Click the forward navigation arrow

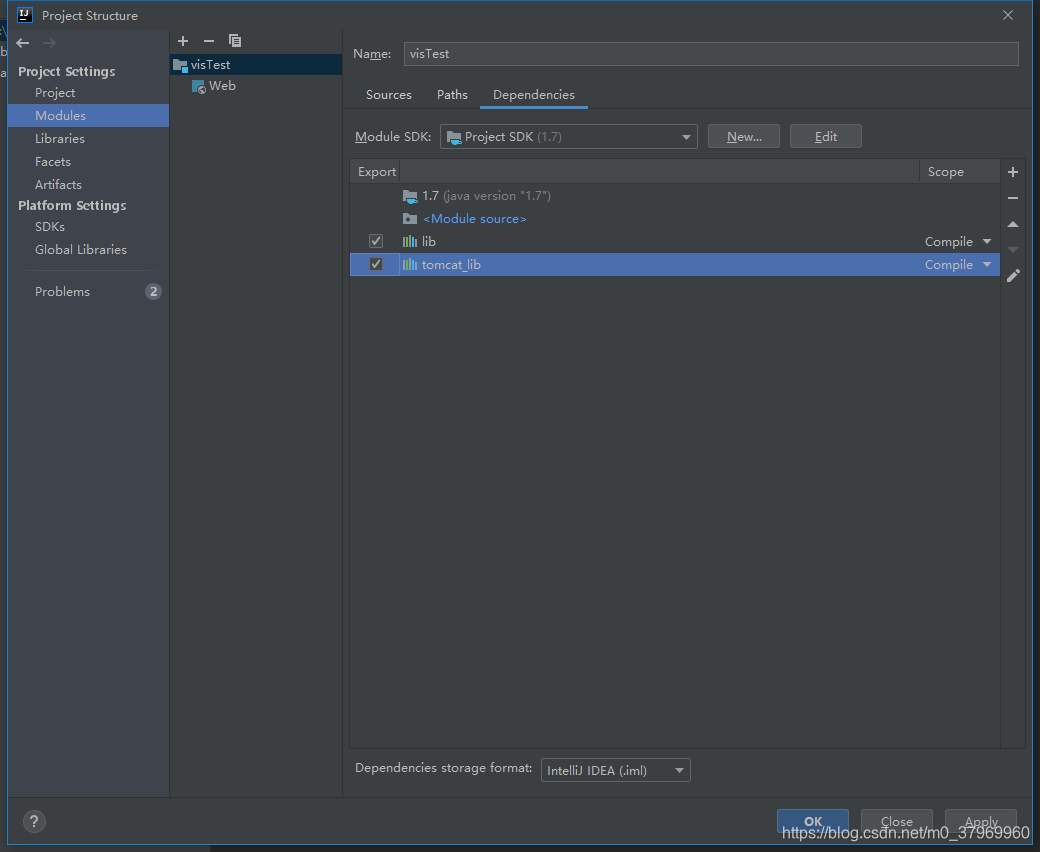pyautogui.click(x=49, y=43)
